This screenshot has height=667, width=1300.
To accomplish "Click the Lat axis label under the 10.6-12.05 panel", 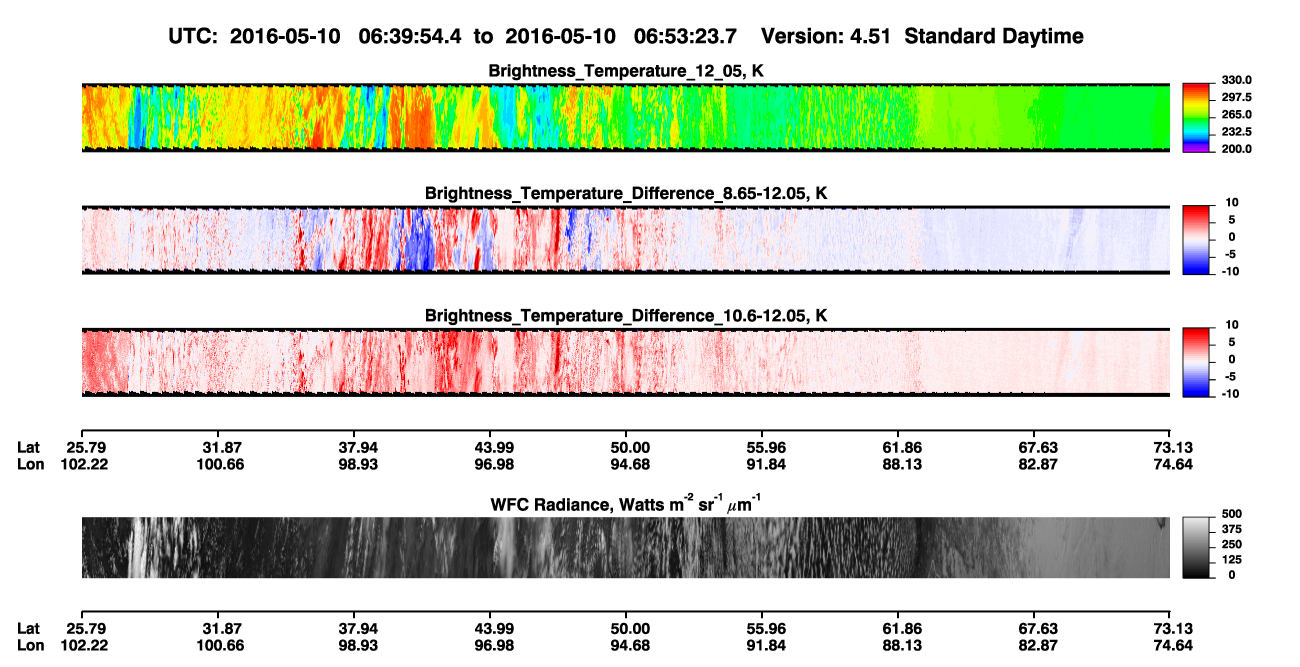I will tap(28, 447).
